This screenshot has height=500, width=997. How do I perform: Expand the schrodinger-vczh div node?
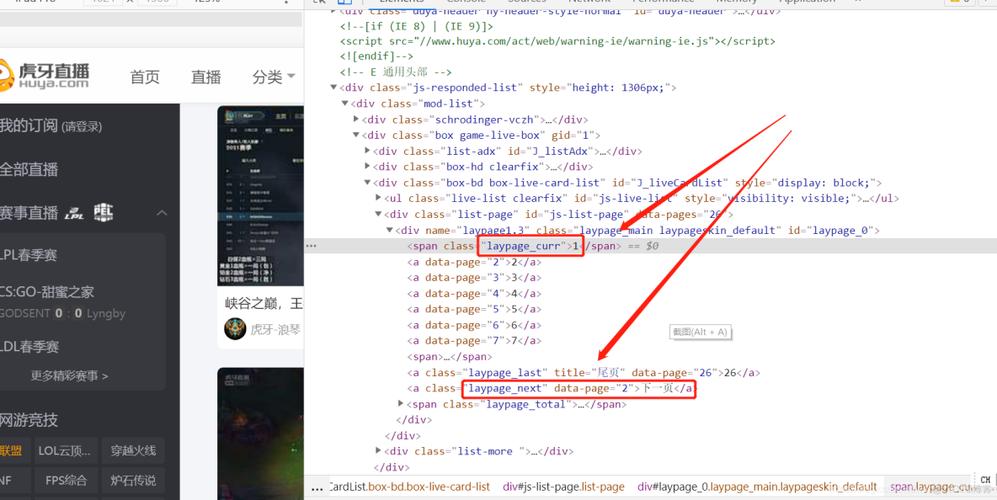(356, 119)
